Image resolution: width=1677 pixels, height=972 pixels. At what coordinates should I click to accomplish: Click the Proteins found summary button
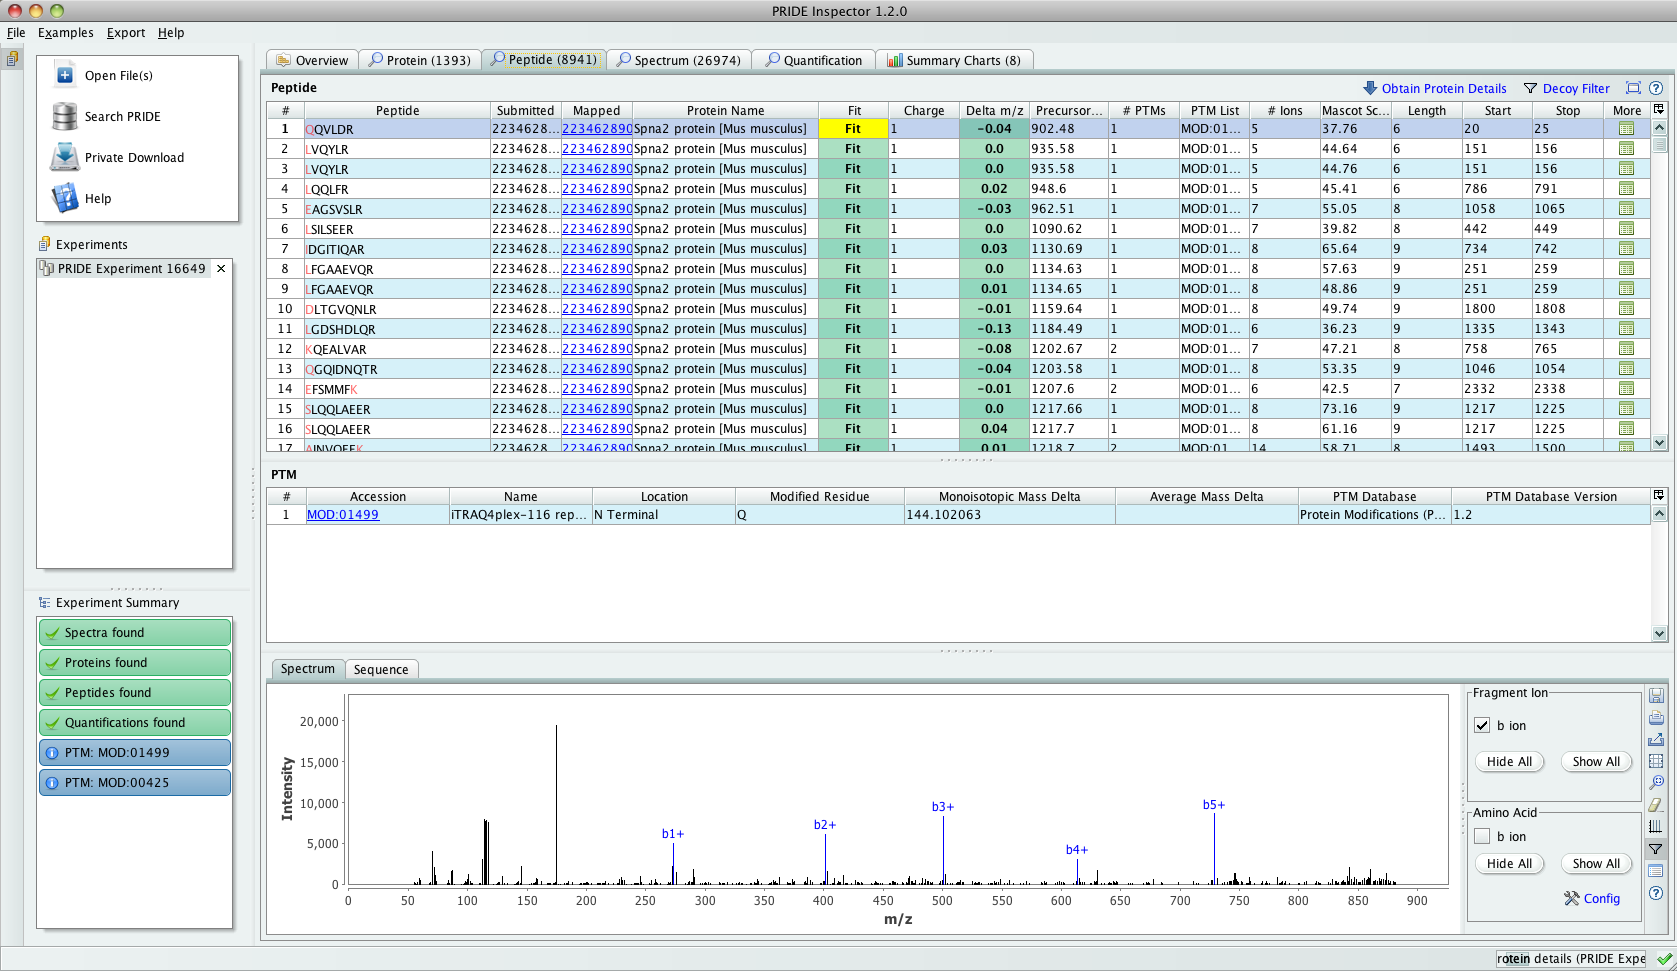(x=135, y=663)
